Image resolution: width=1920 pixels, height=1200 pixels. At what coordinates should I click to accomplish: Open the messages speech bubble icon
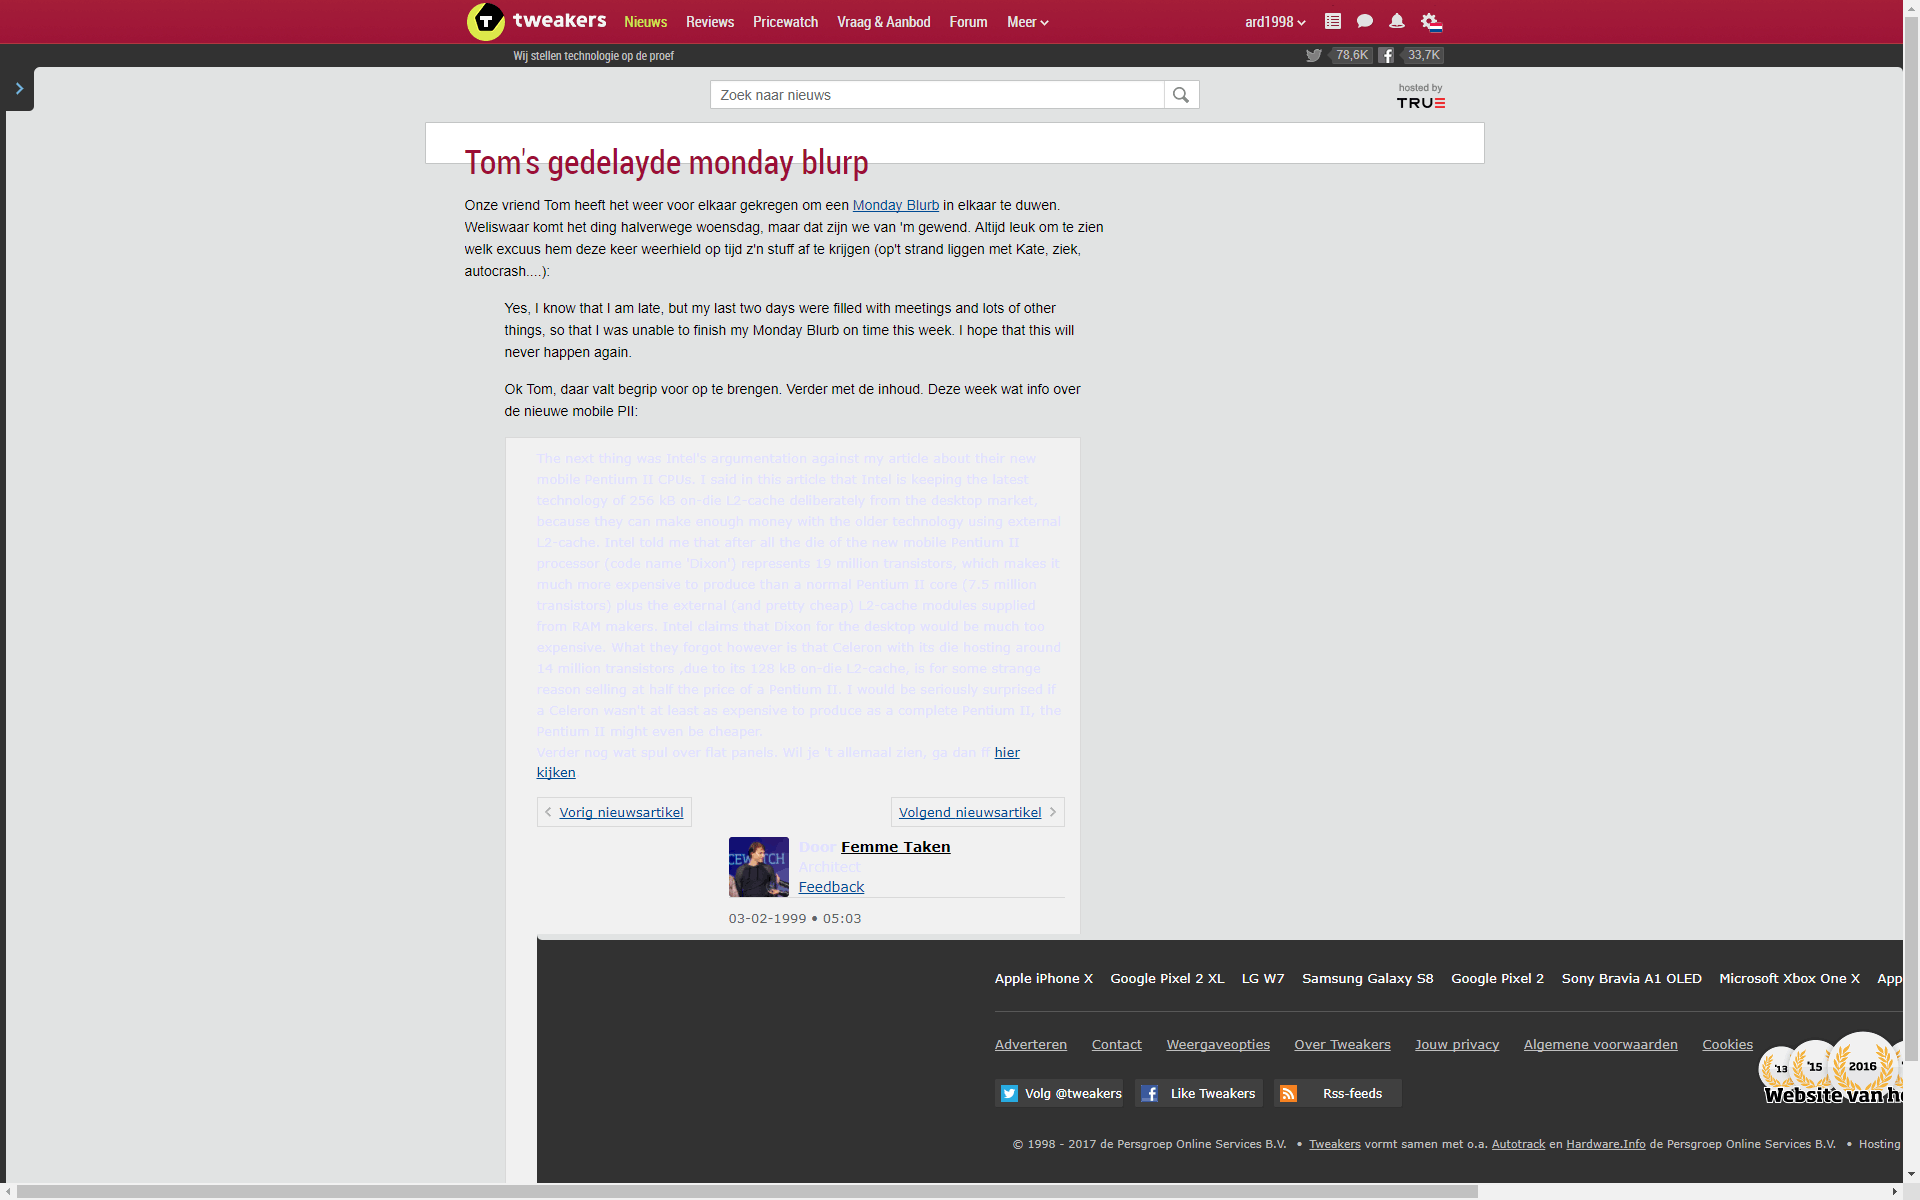point(1365,21)
